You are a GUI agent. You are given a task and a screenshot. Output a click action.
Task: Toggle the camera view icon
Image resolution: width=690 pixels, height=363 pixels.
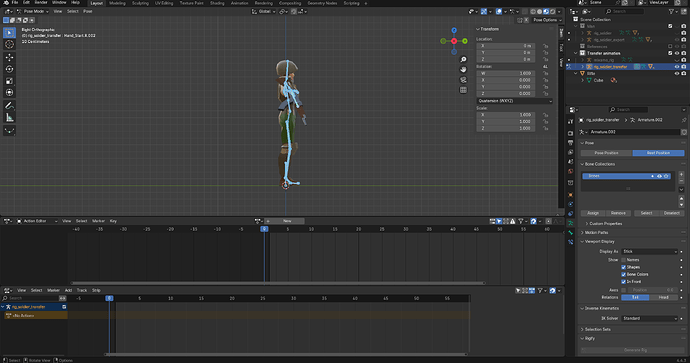(463, 80)
